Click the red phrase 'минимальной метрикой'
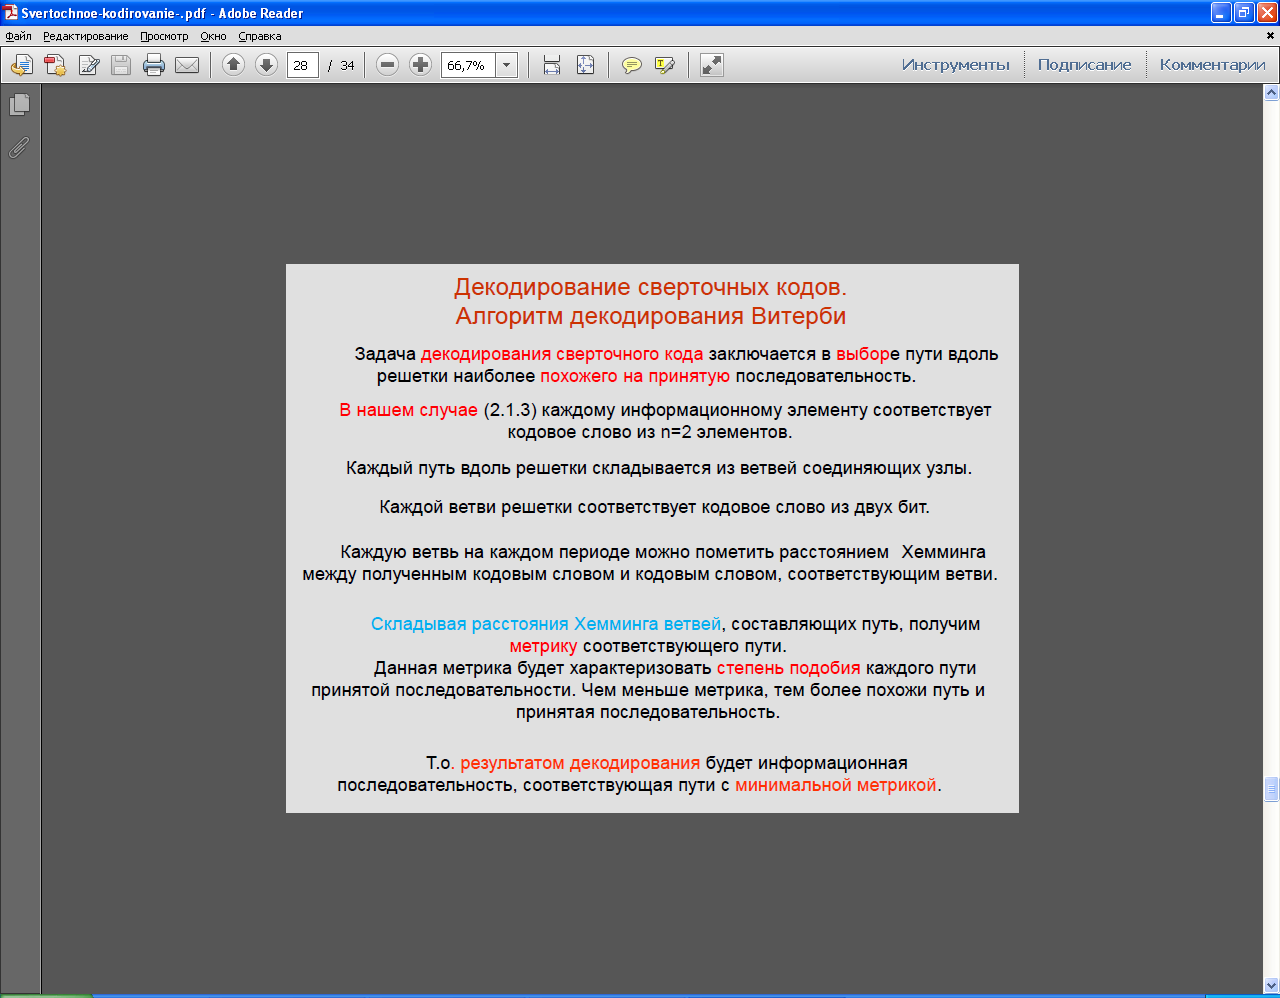Screen dimensions: 1280x998 pos(836,785)
